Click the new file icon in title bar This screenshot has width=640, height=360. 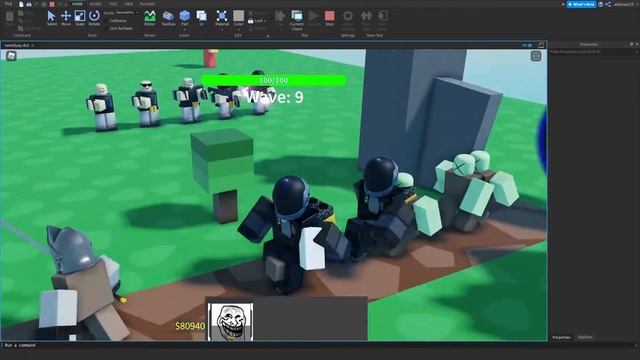[21, 4]
